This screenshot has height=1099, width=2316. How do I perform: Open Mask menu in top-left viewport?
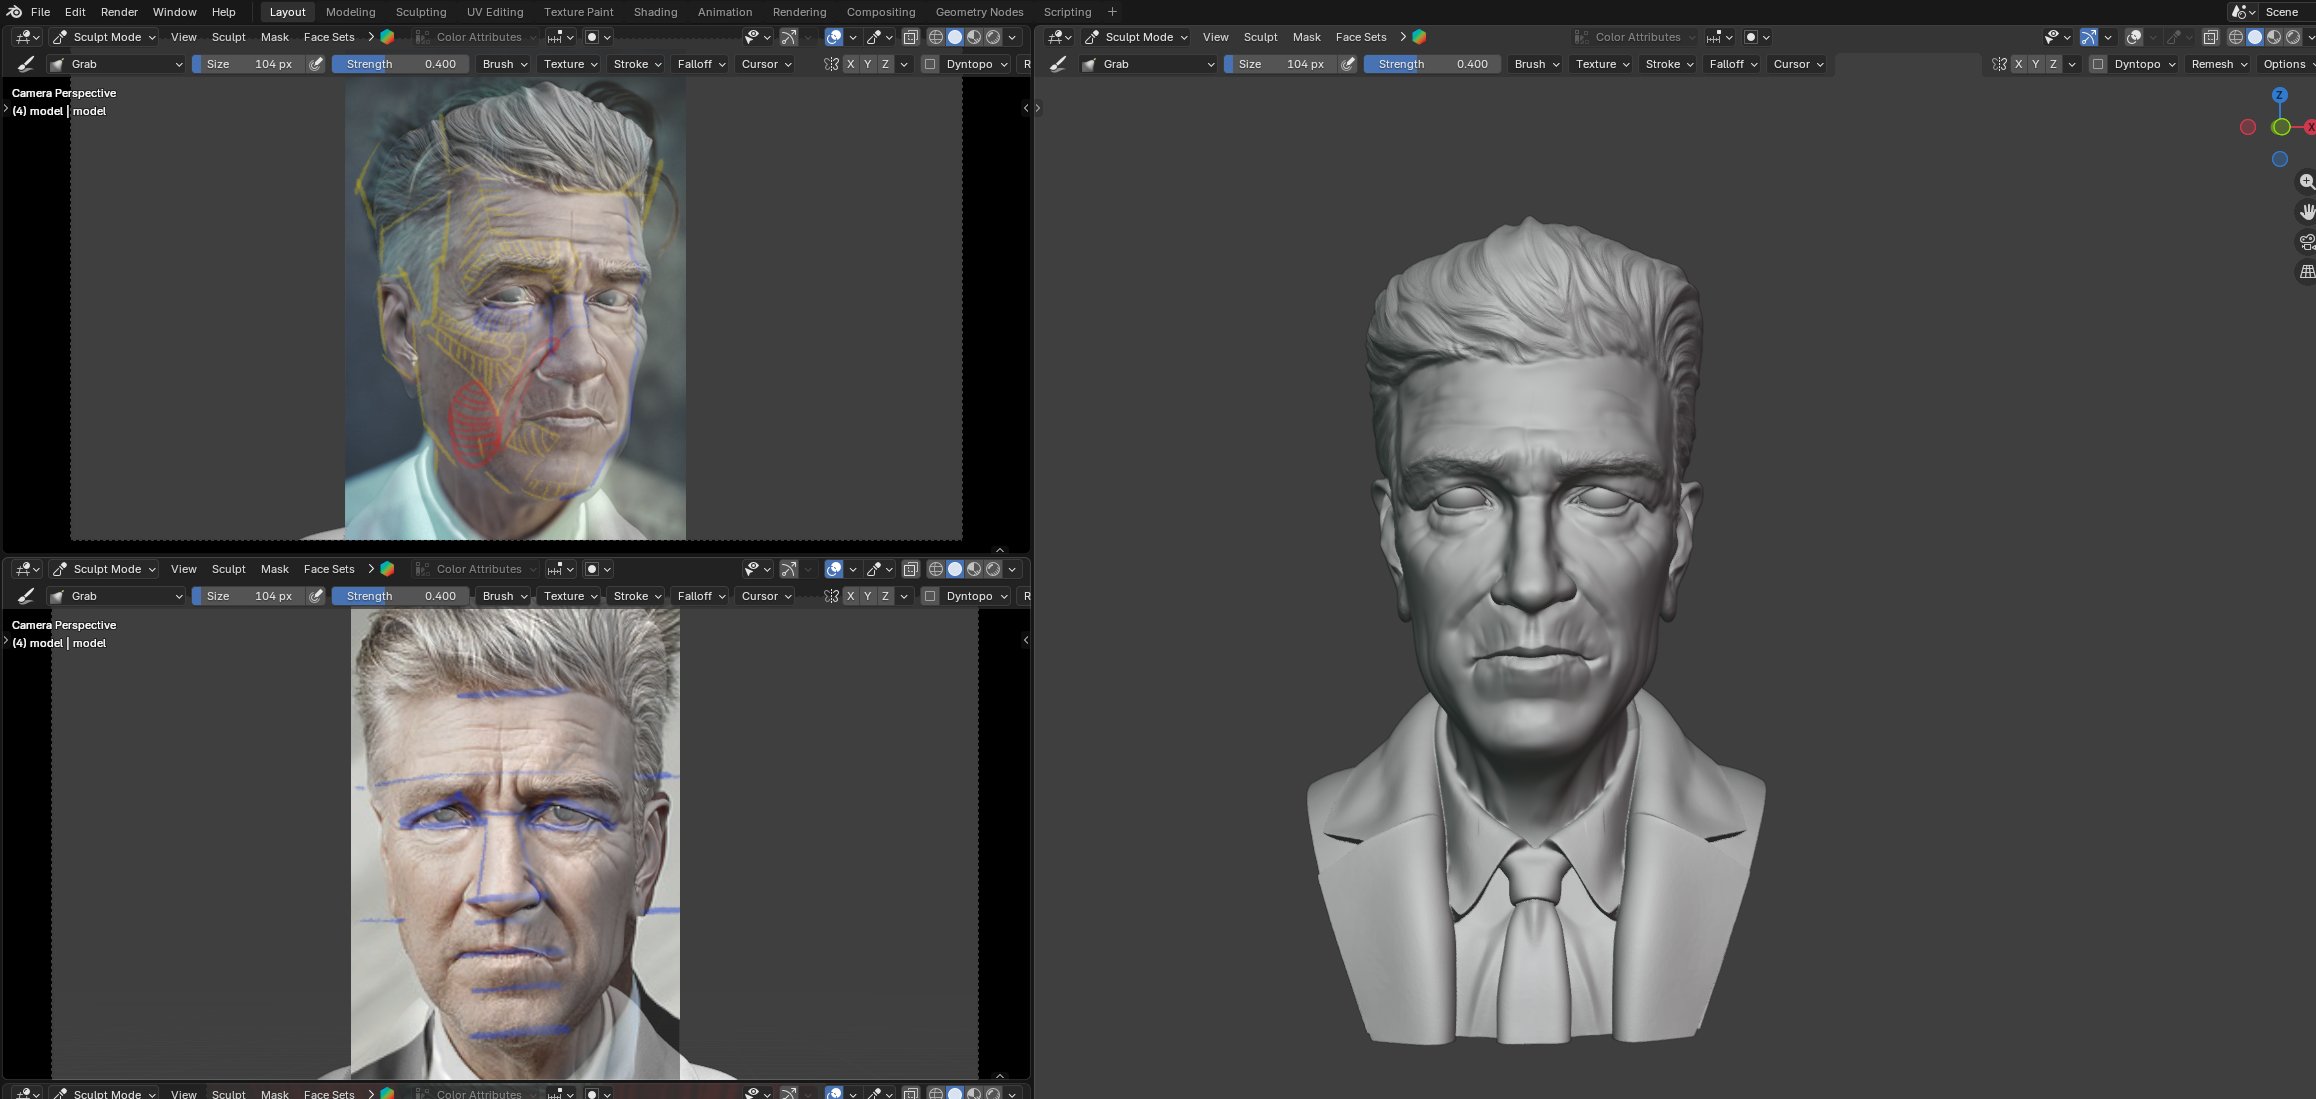pos(274,37)
